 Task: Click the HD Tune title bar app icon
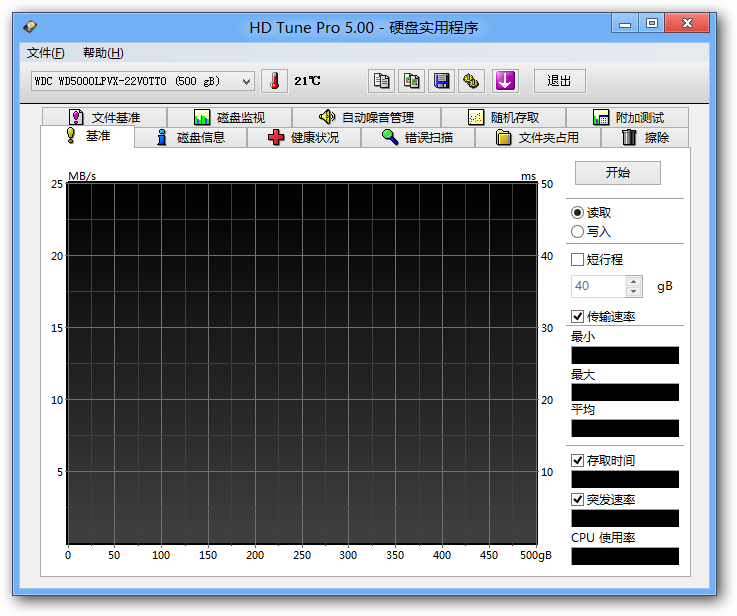tap(32, 26)
